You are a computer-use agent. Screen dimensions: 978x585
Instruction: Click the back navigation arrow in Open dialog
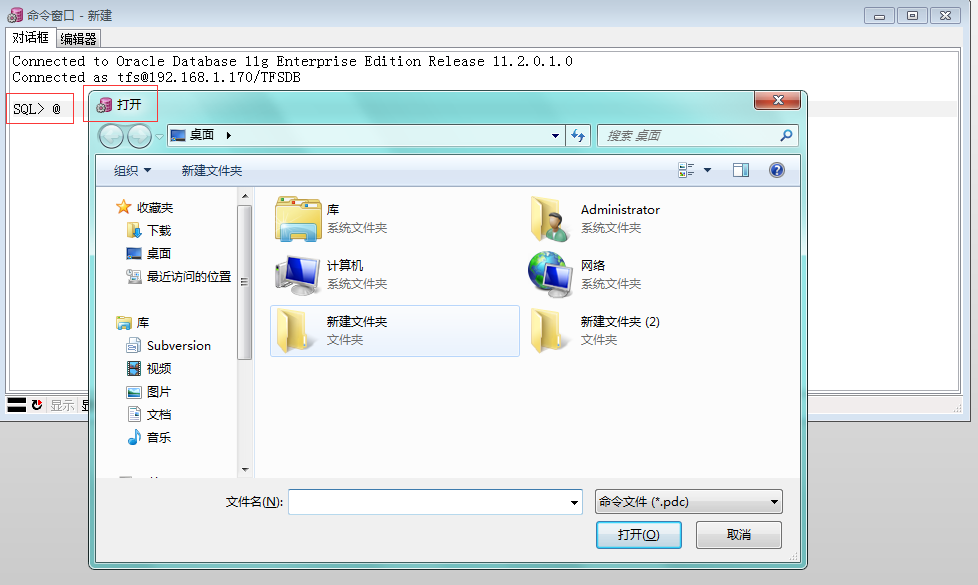(x=112, y=135)
